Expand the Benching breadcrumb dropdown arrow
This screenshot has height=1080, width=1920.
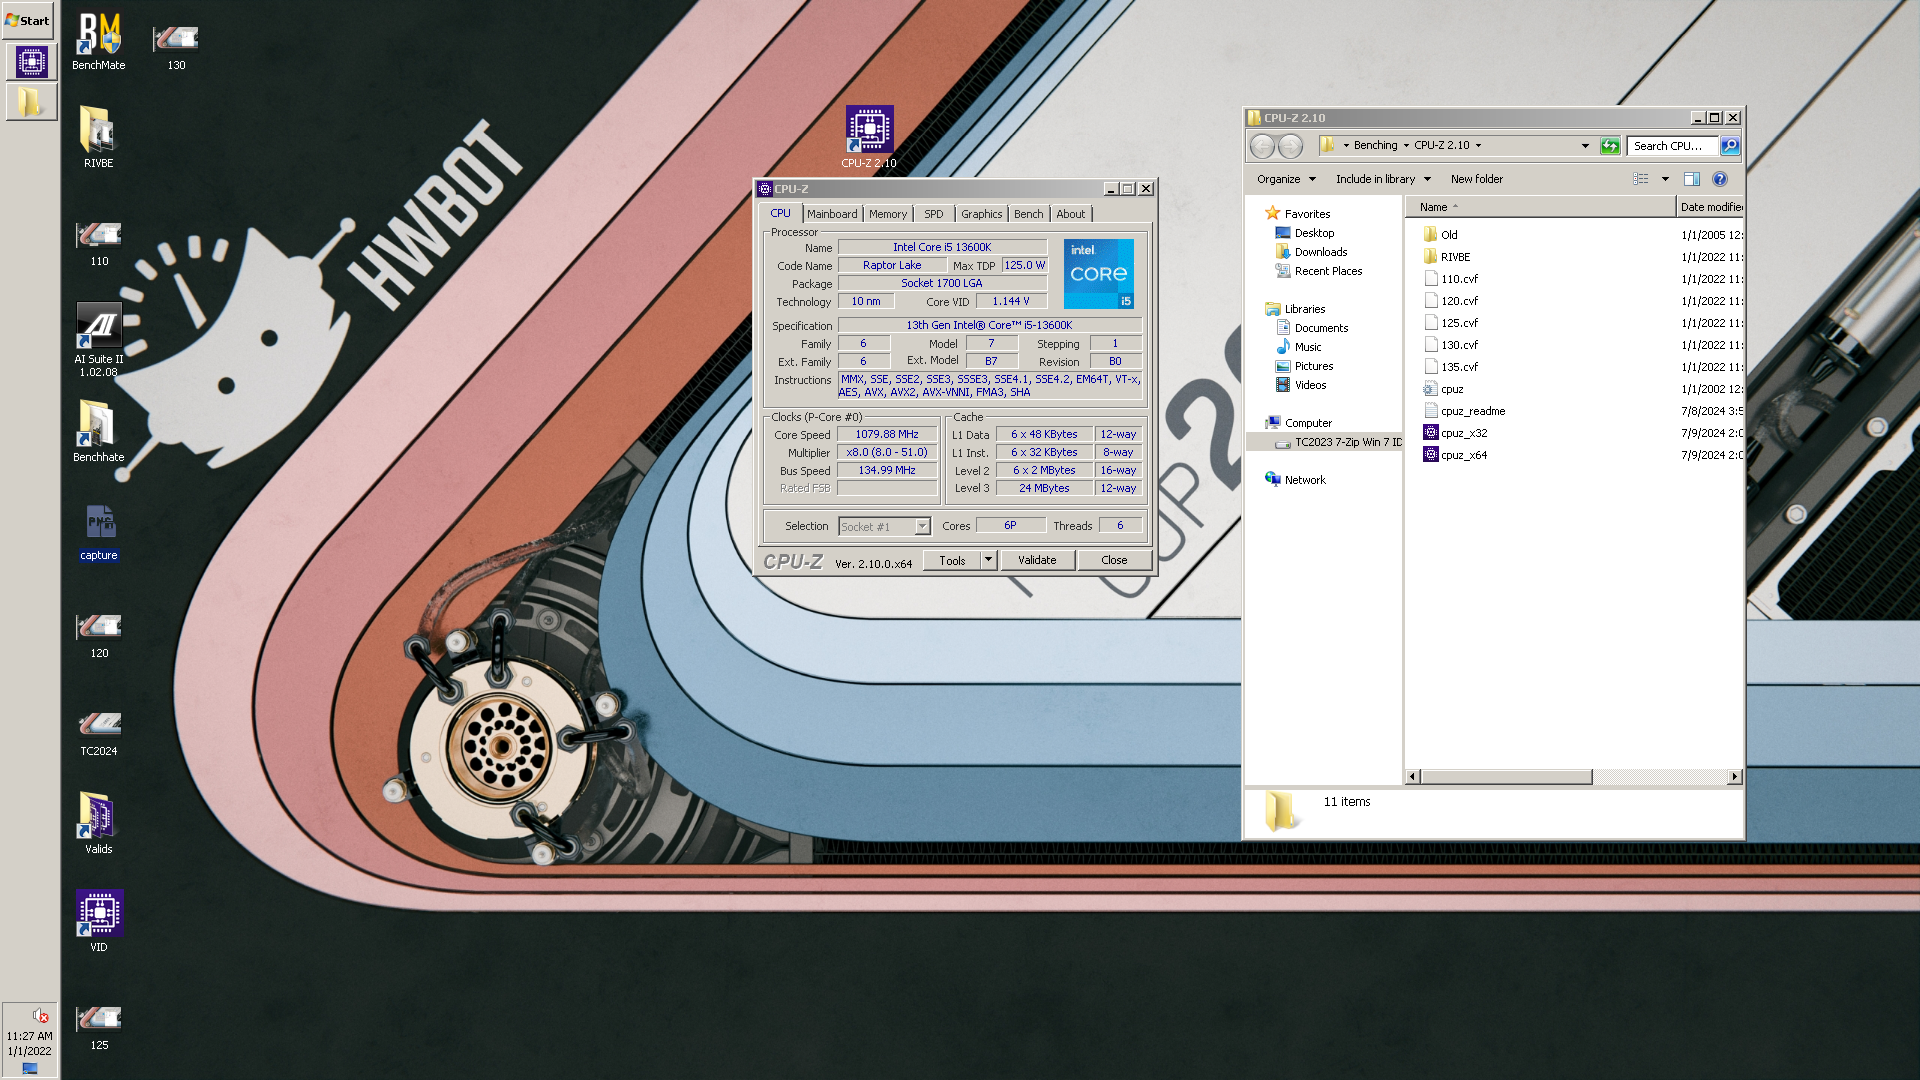coord(1406,146)
